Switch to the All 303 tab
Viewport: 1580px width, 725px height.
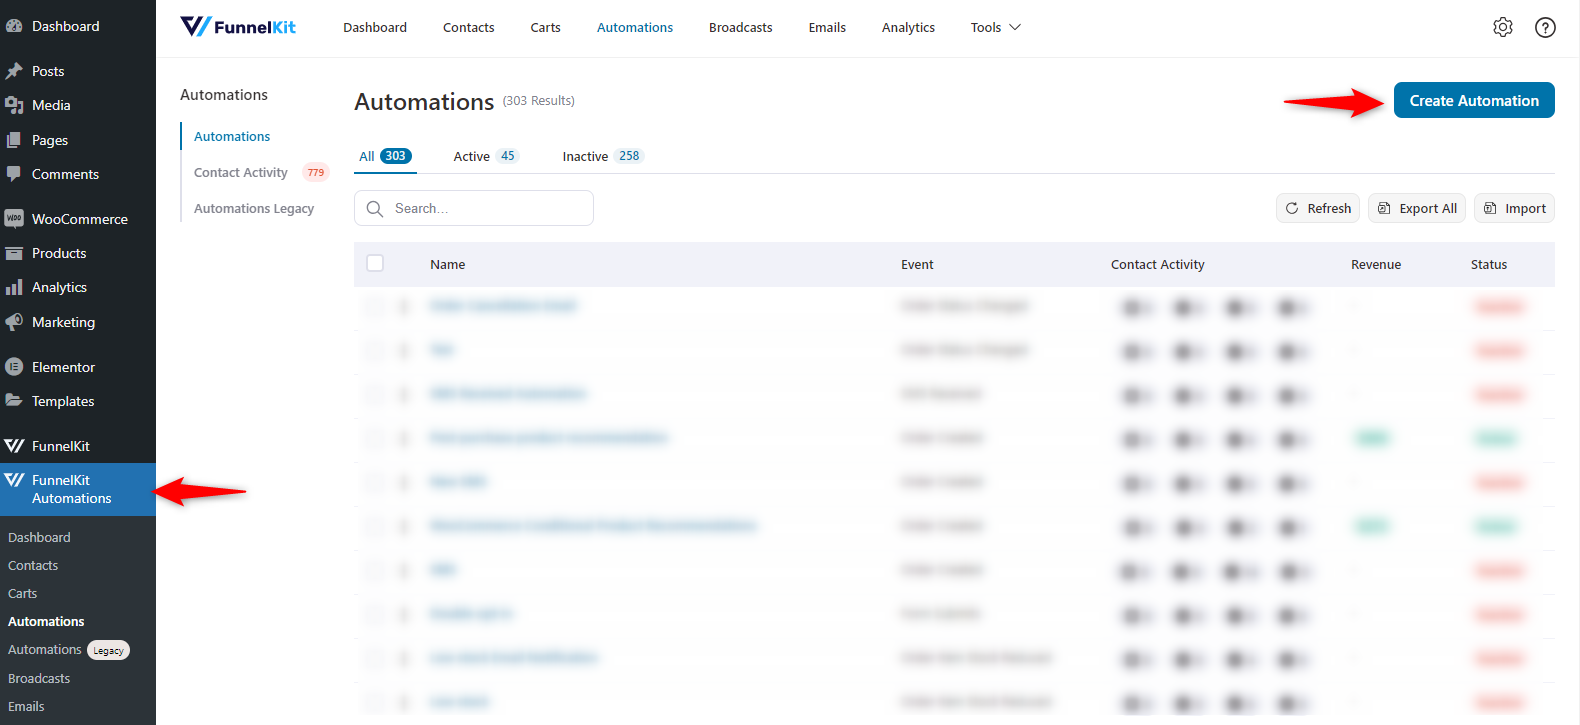(x=385, y=156)
